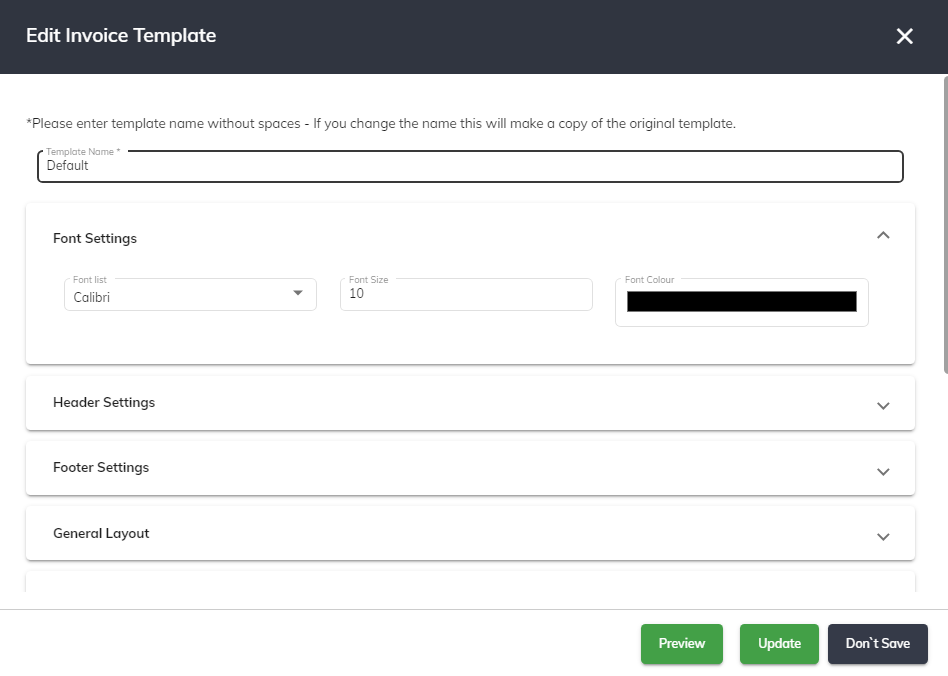
Task: Click the Font Settings section title
Action: tap(95, 238)
